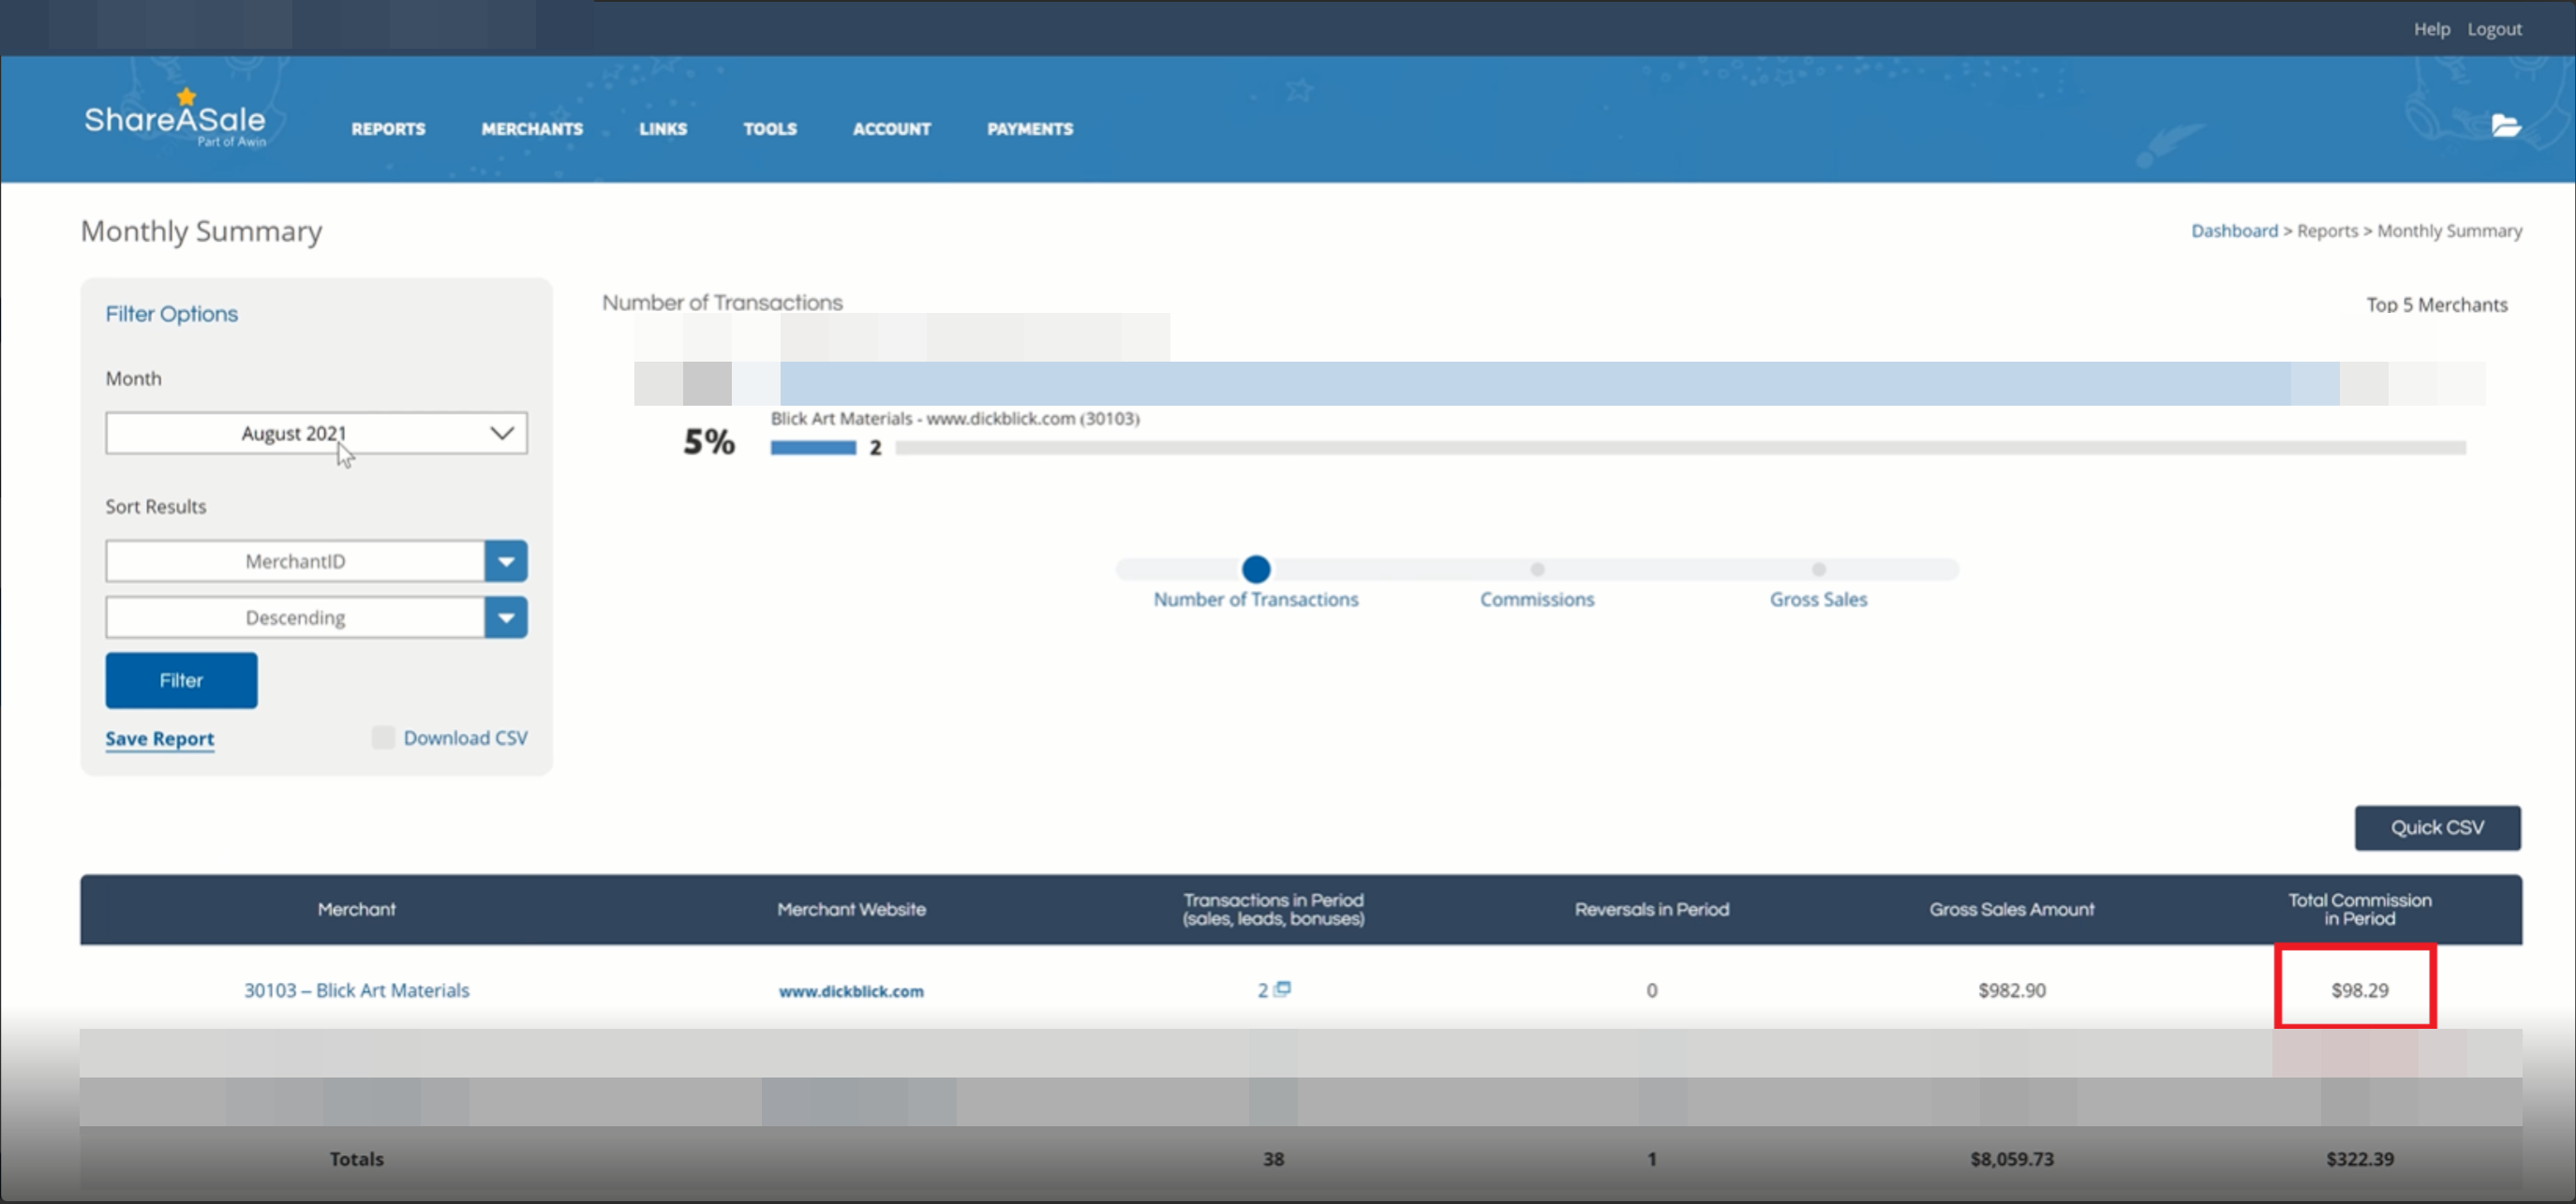Switch chart to Commissions dot
The width and height of the screenshot is (2576, 1204).
click(x=1537, y=569)
